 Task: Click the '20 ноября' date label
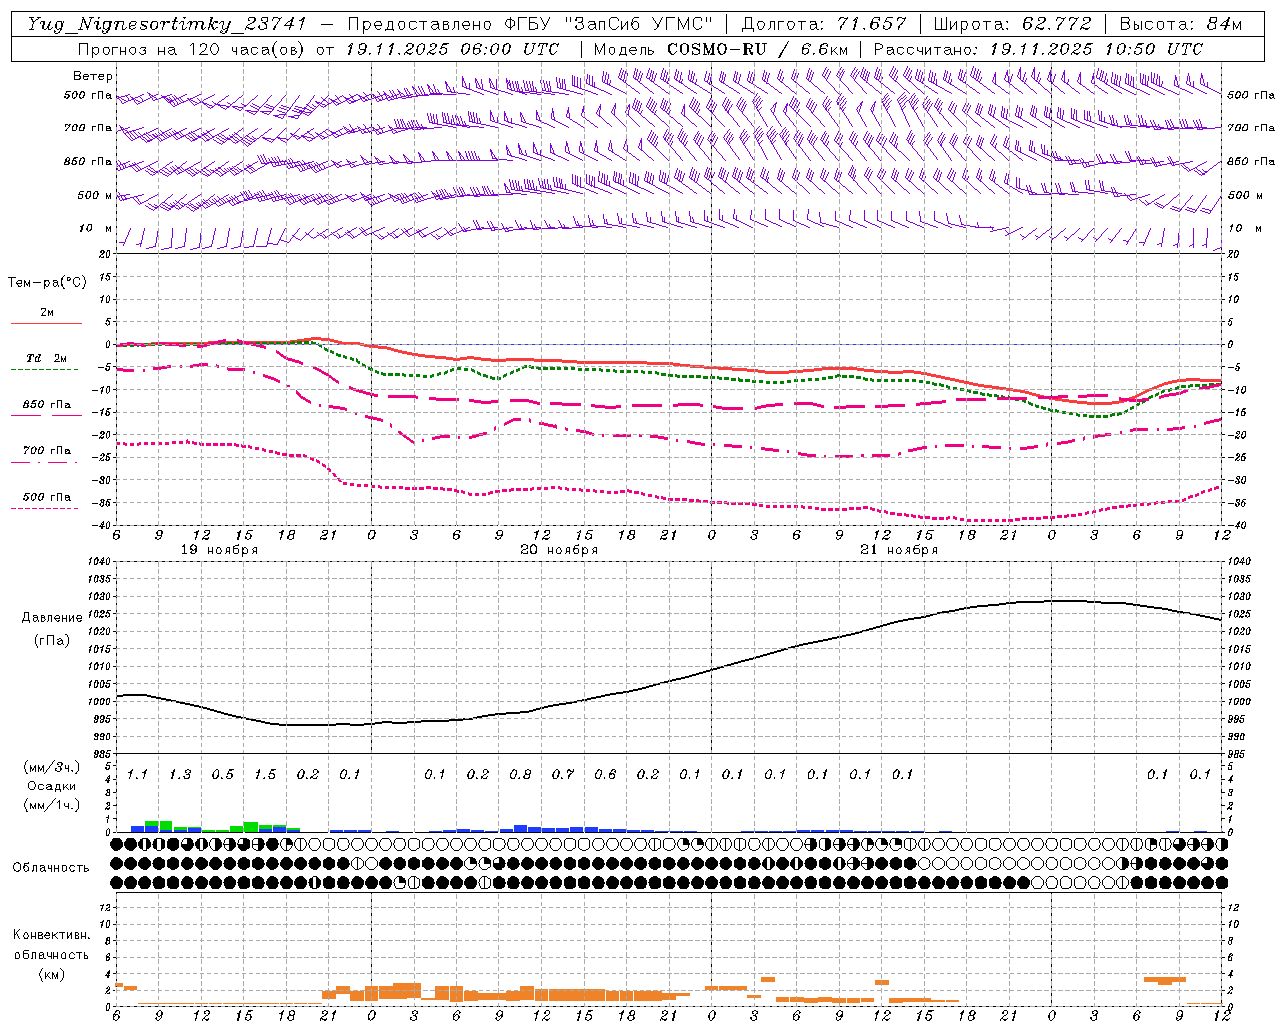(x=559, y=549)
